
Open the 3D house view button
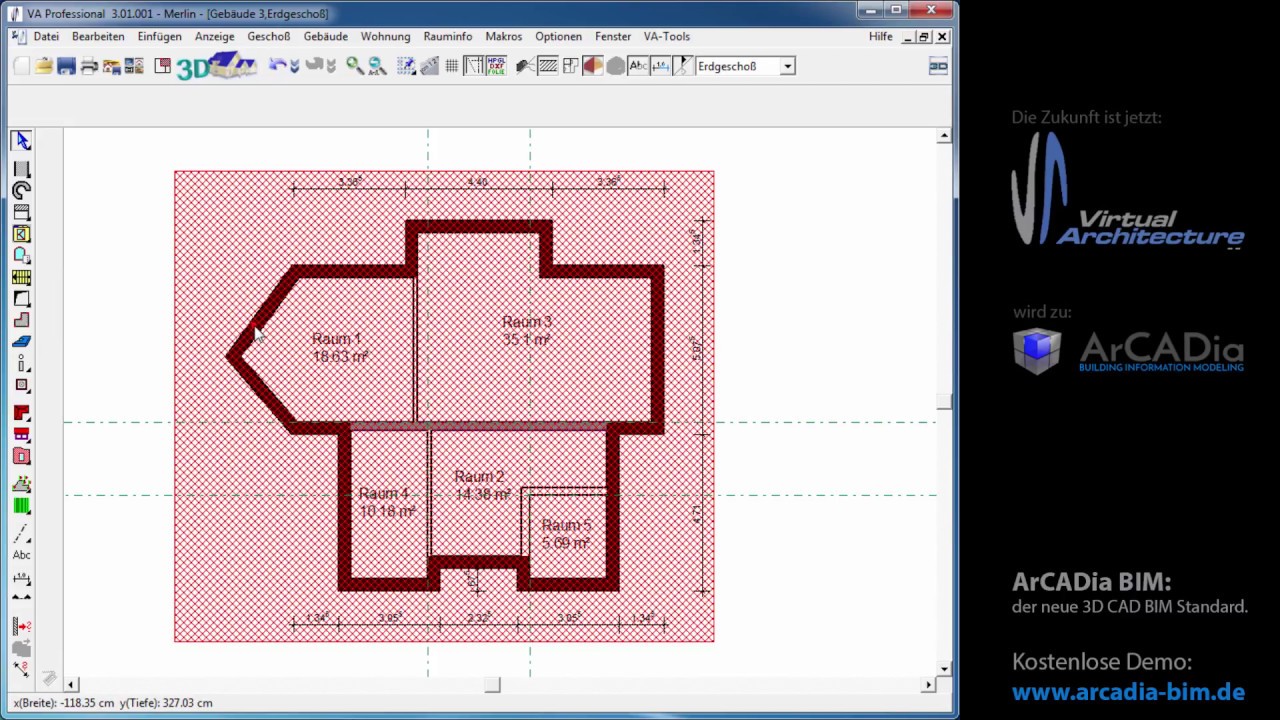(217, 66)
